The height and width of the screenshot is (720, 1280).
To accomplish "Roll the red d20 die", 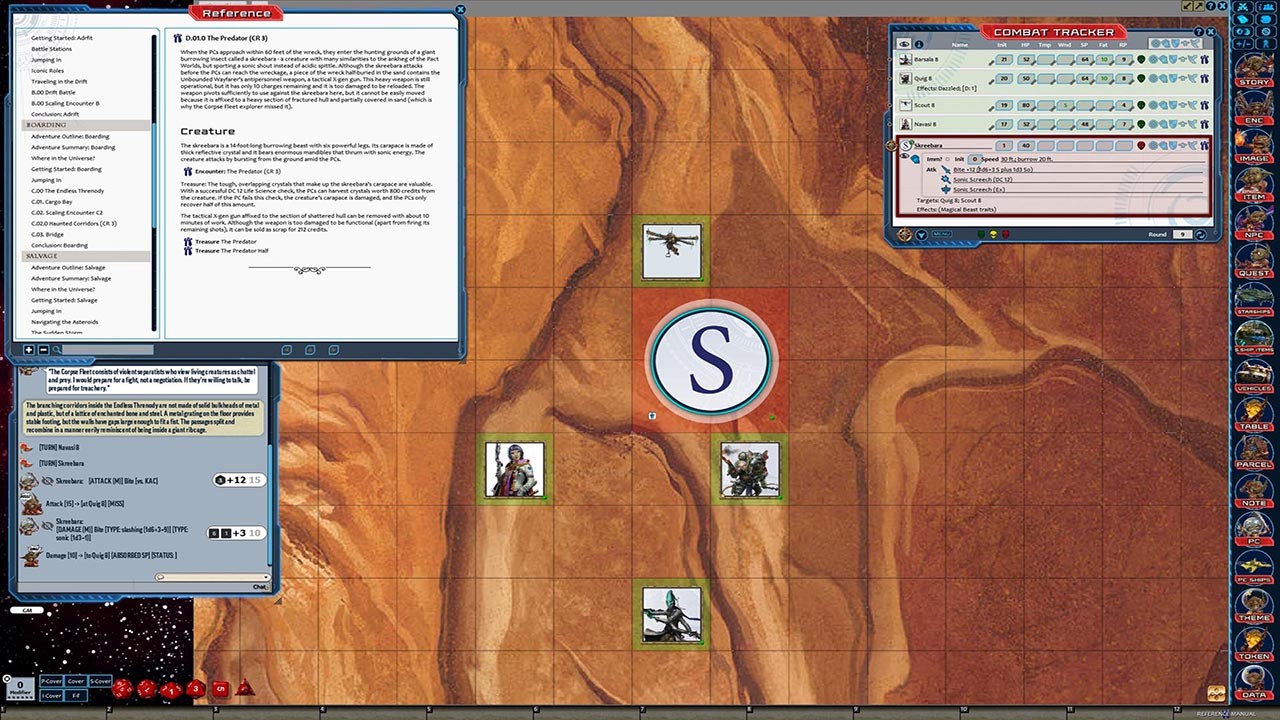I will (122, 689).
